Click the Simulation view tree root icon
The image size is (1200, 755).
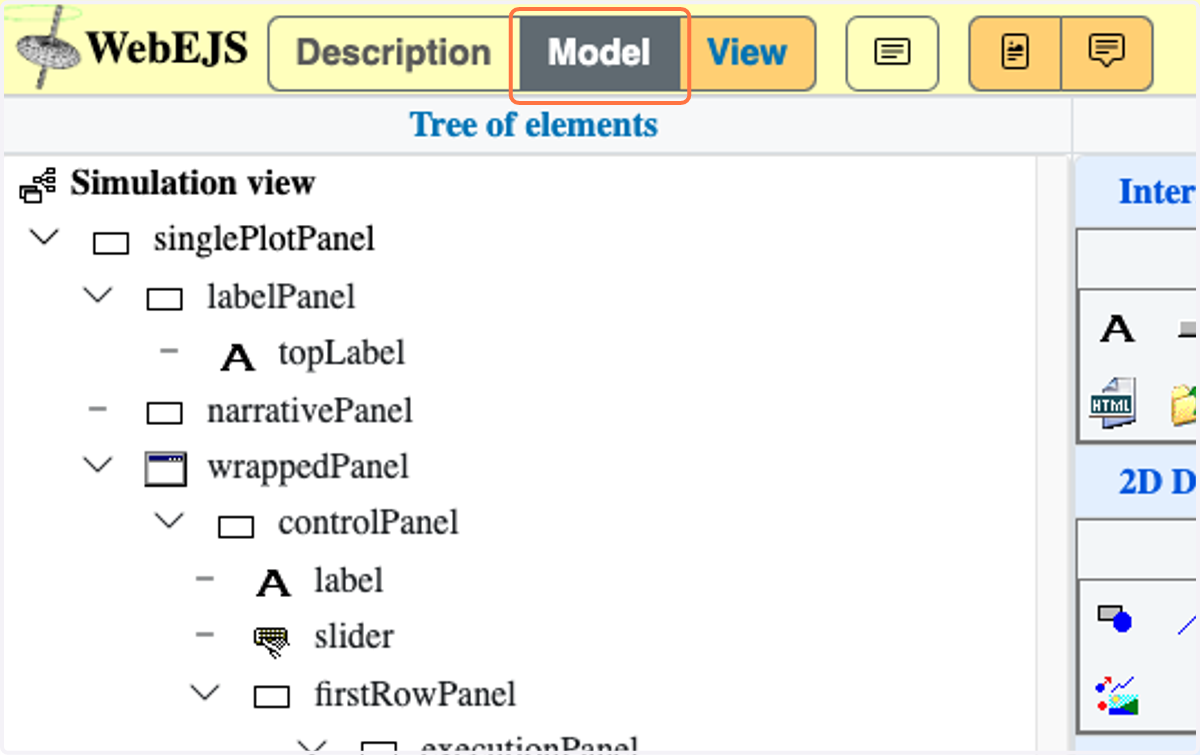[37, 185]
